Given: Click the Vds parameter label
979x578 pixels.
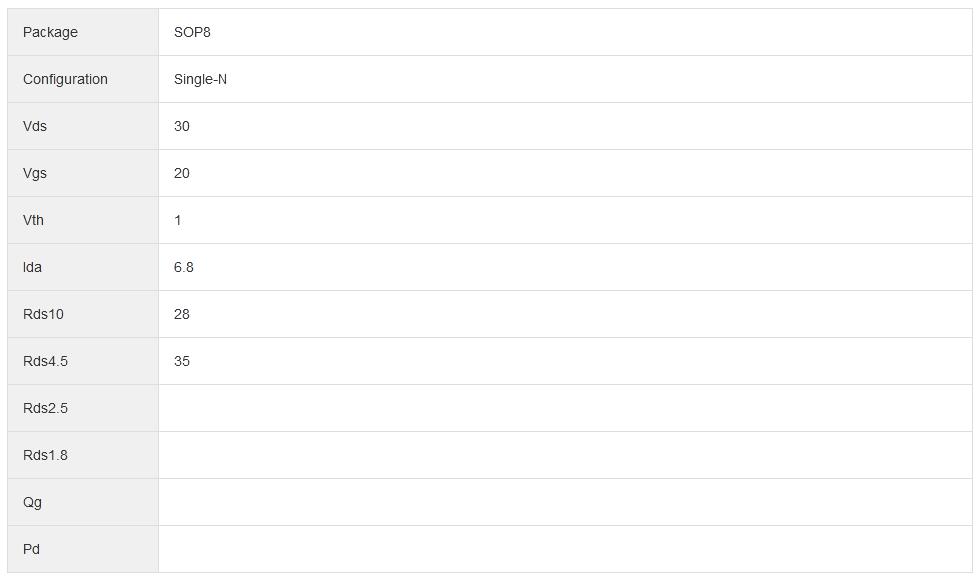Looking at the screenshot, I should click(x=35, y=126).
